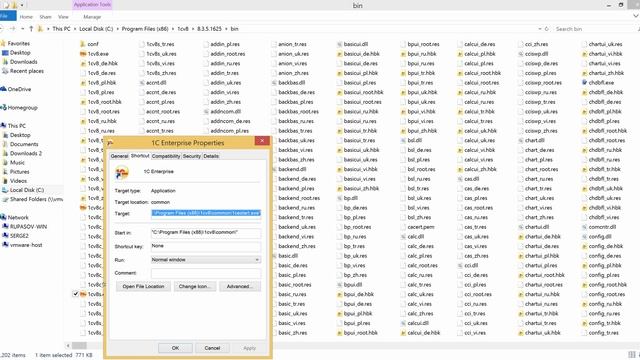The image size is (640, 360).
Task: Click 8.3.5.1625 in address bar
Action: 209,29
